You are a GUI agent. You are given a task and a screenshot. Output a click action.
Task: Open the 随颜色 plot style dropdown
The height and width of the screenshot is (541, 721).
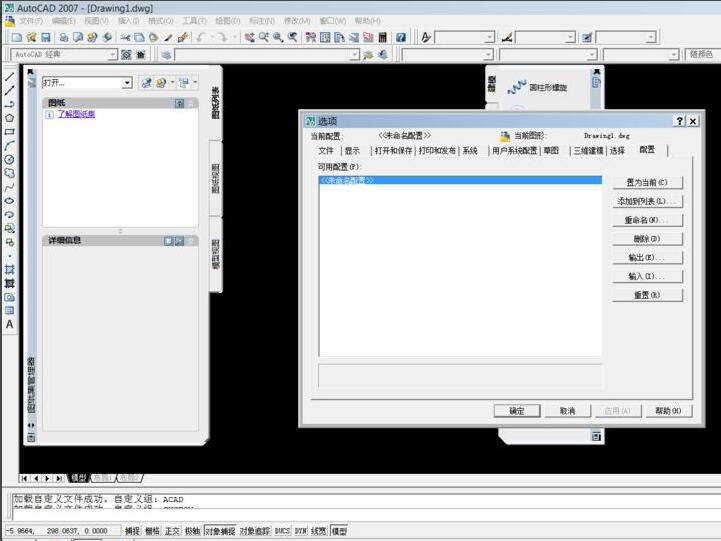coord(702,55)
